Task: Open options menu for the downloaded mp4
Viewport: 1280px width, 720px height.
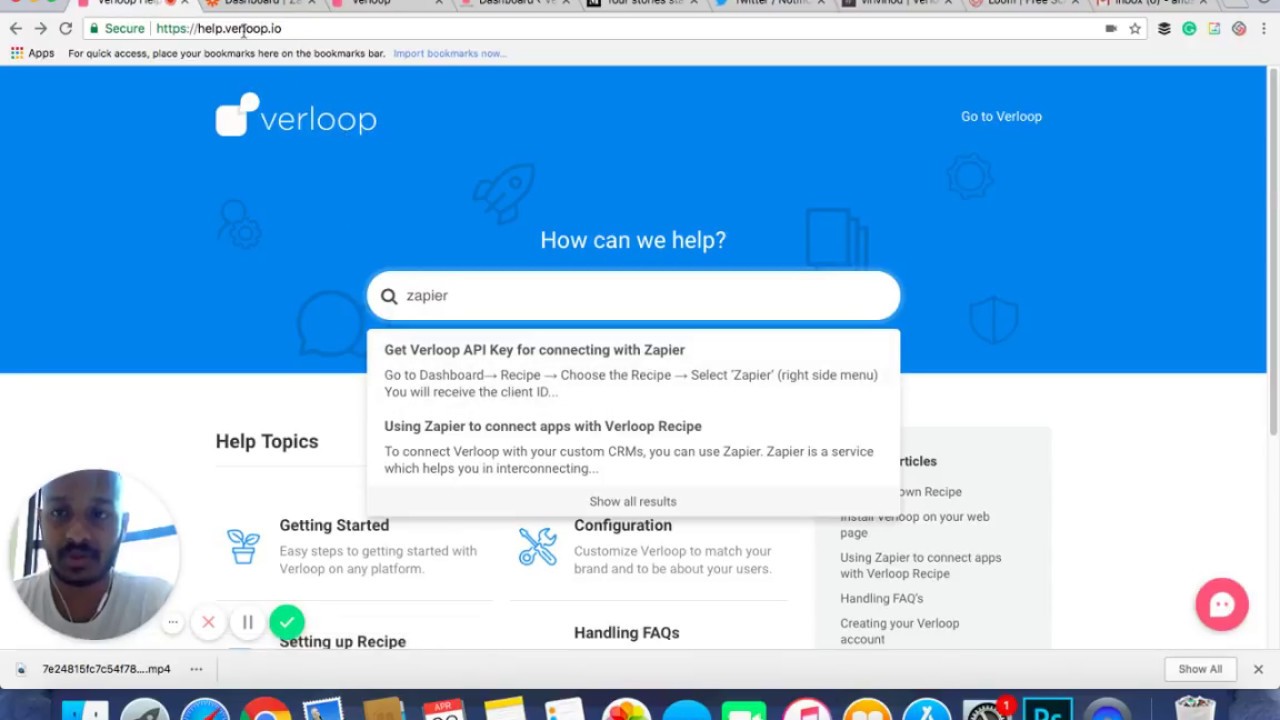Action: (196, 669)
